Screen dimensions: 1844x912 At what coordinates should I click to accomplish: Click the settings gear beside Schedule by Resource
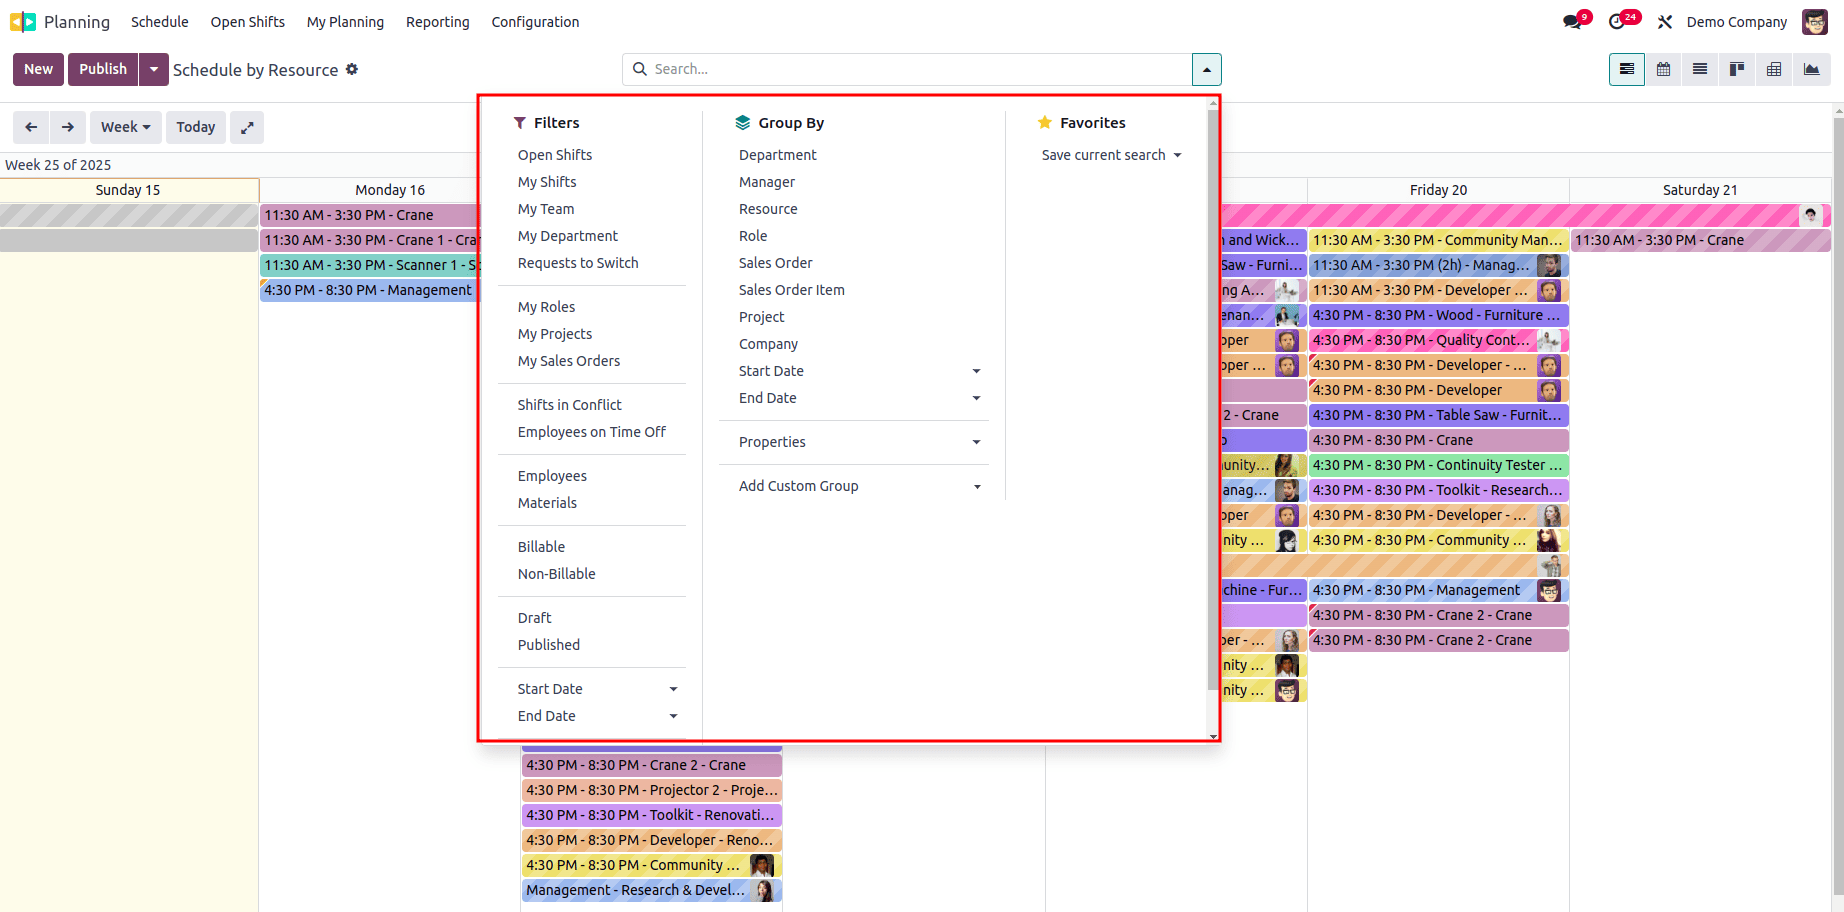tap(352, 69)
